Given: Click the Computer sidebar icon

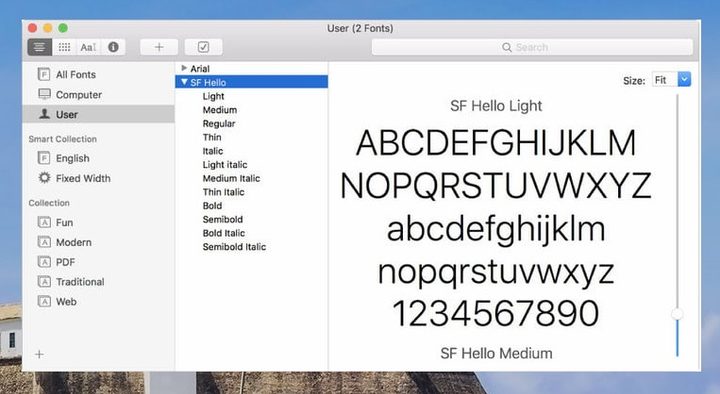Looking at the screenshot, I should coord(45,94).
